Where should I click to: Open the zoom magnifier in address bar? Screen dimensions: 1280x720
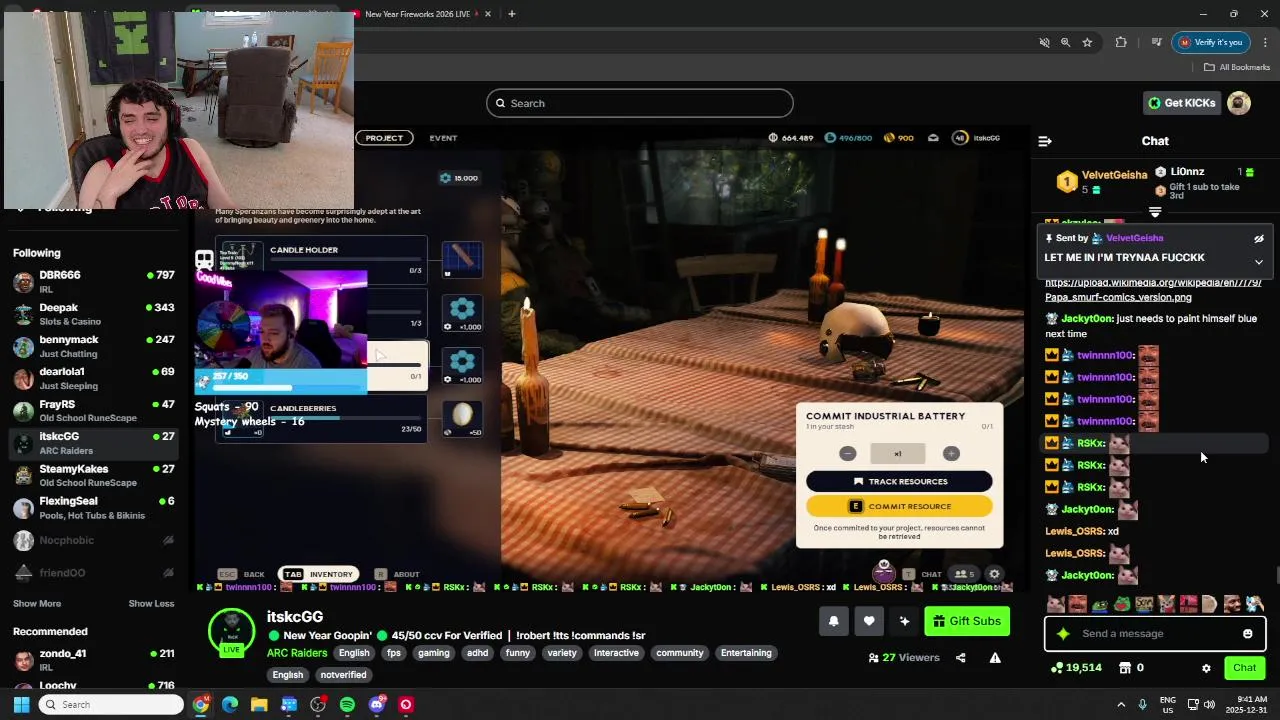(1065, 42)
